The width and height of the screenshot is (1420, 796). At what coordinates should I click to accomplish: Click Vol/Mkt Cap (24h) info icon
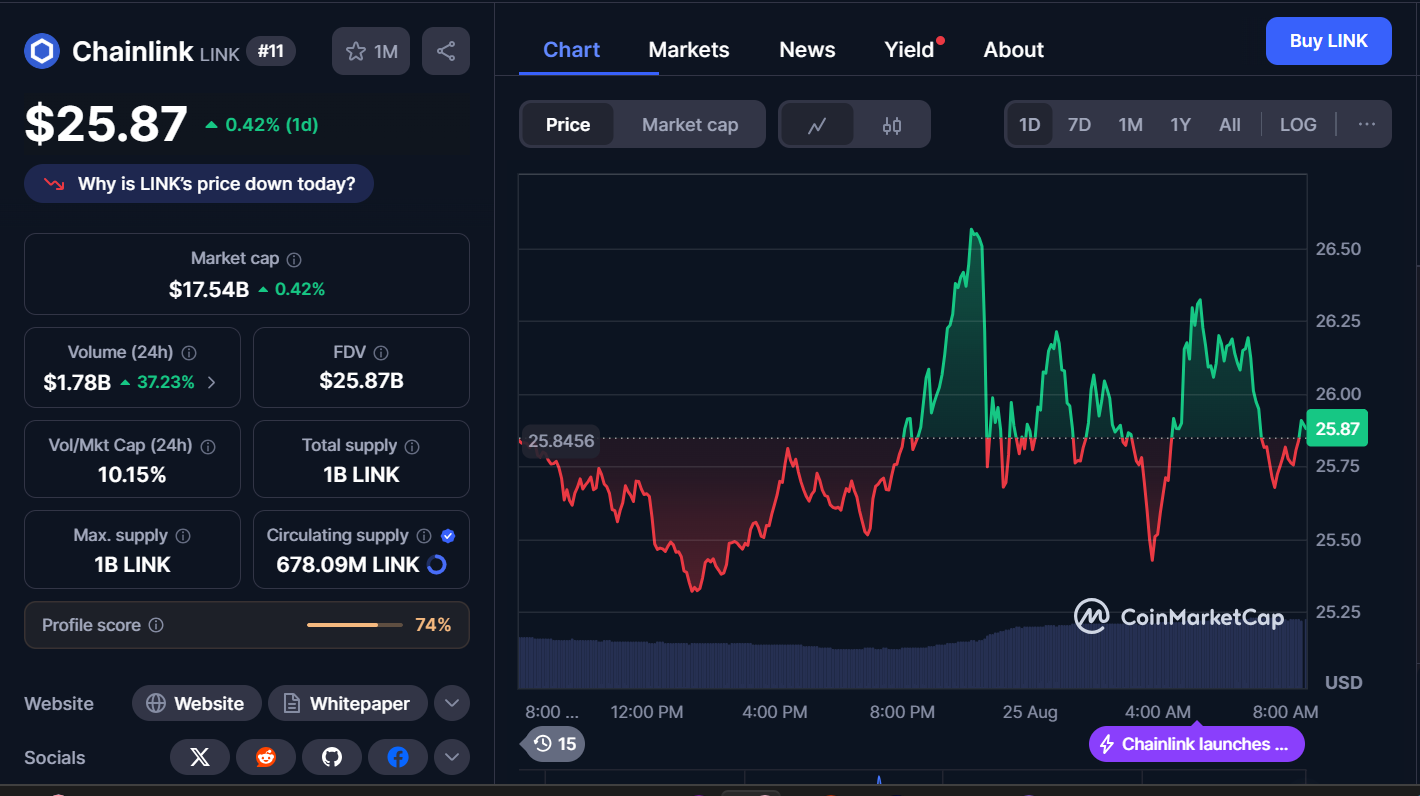pos(208,446)
